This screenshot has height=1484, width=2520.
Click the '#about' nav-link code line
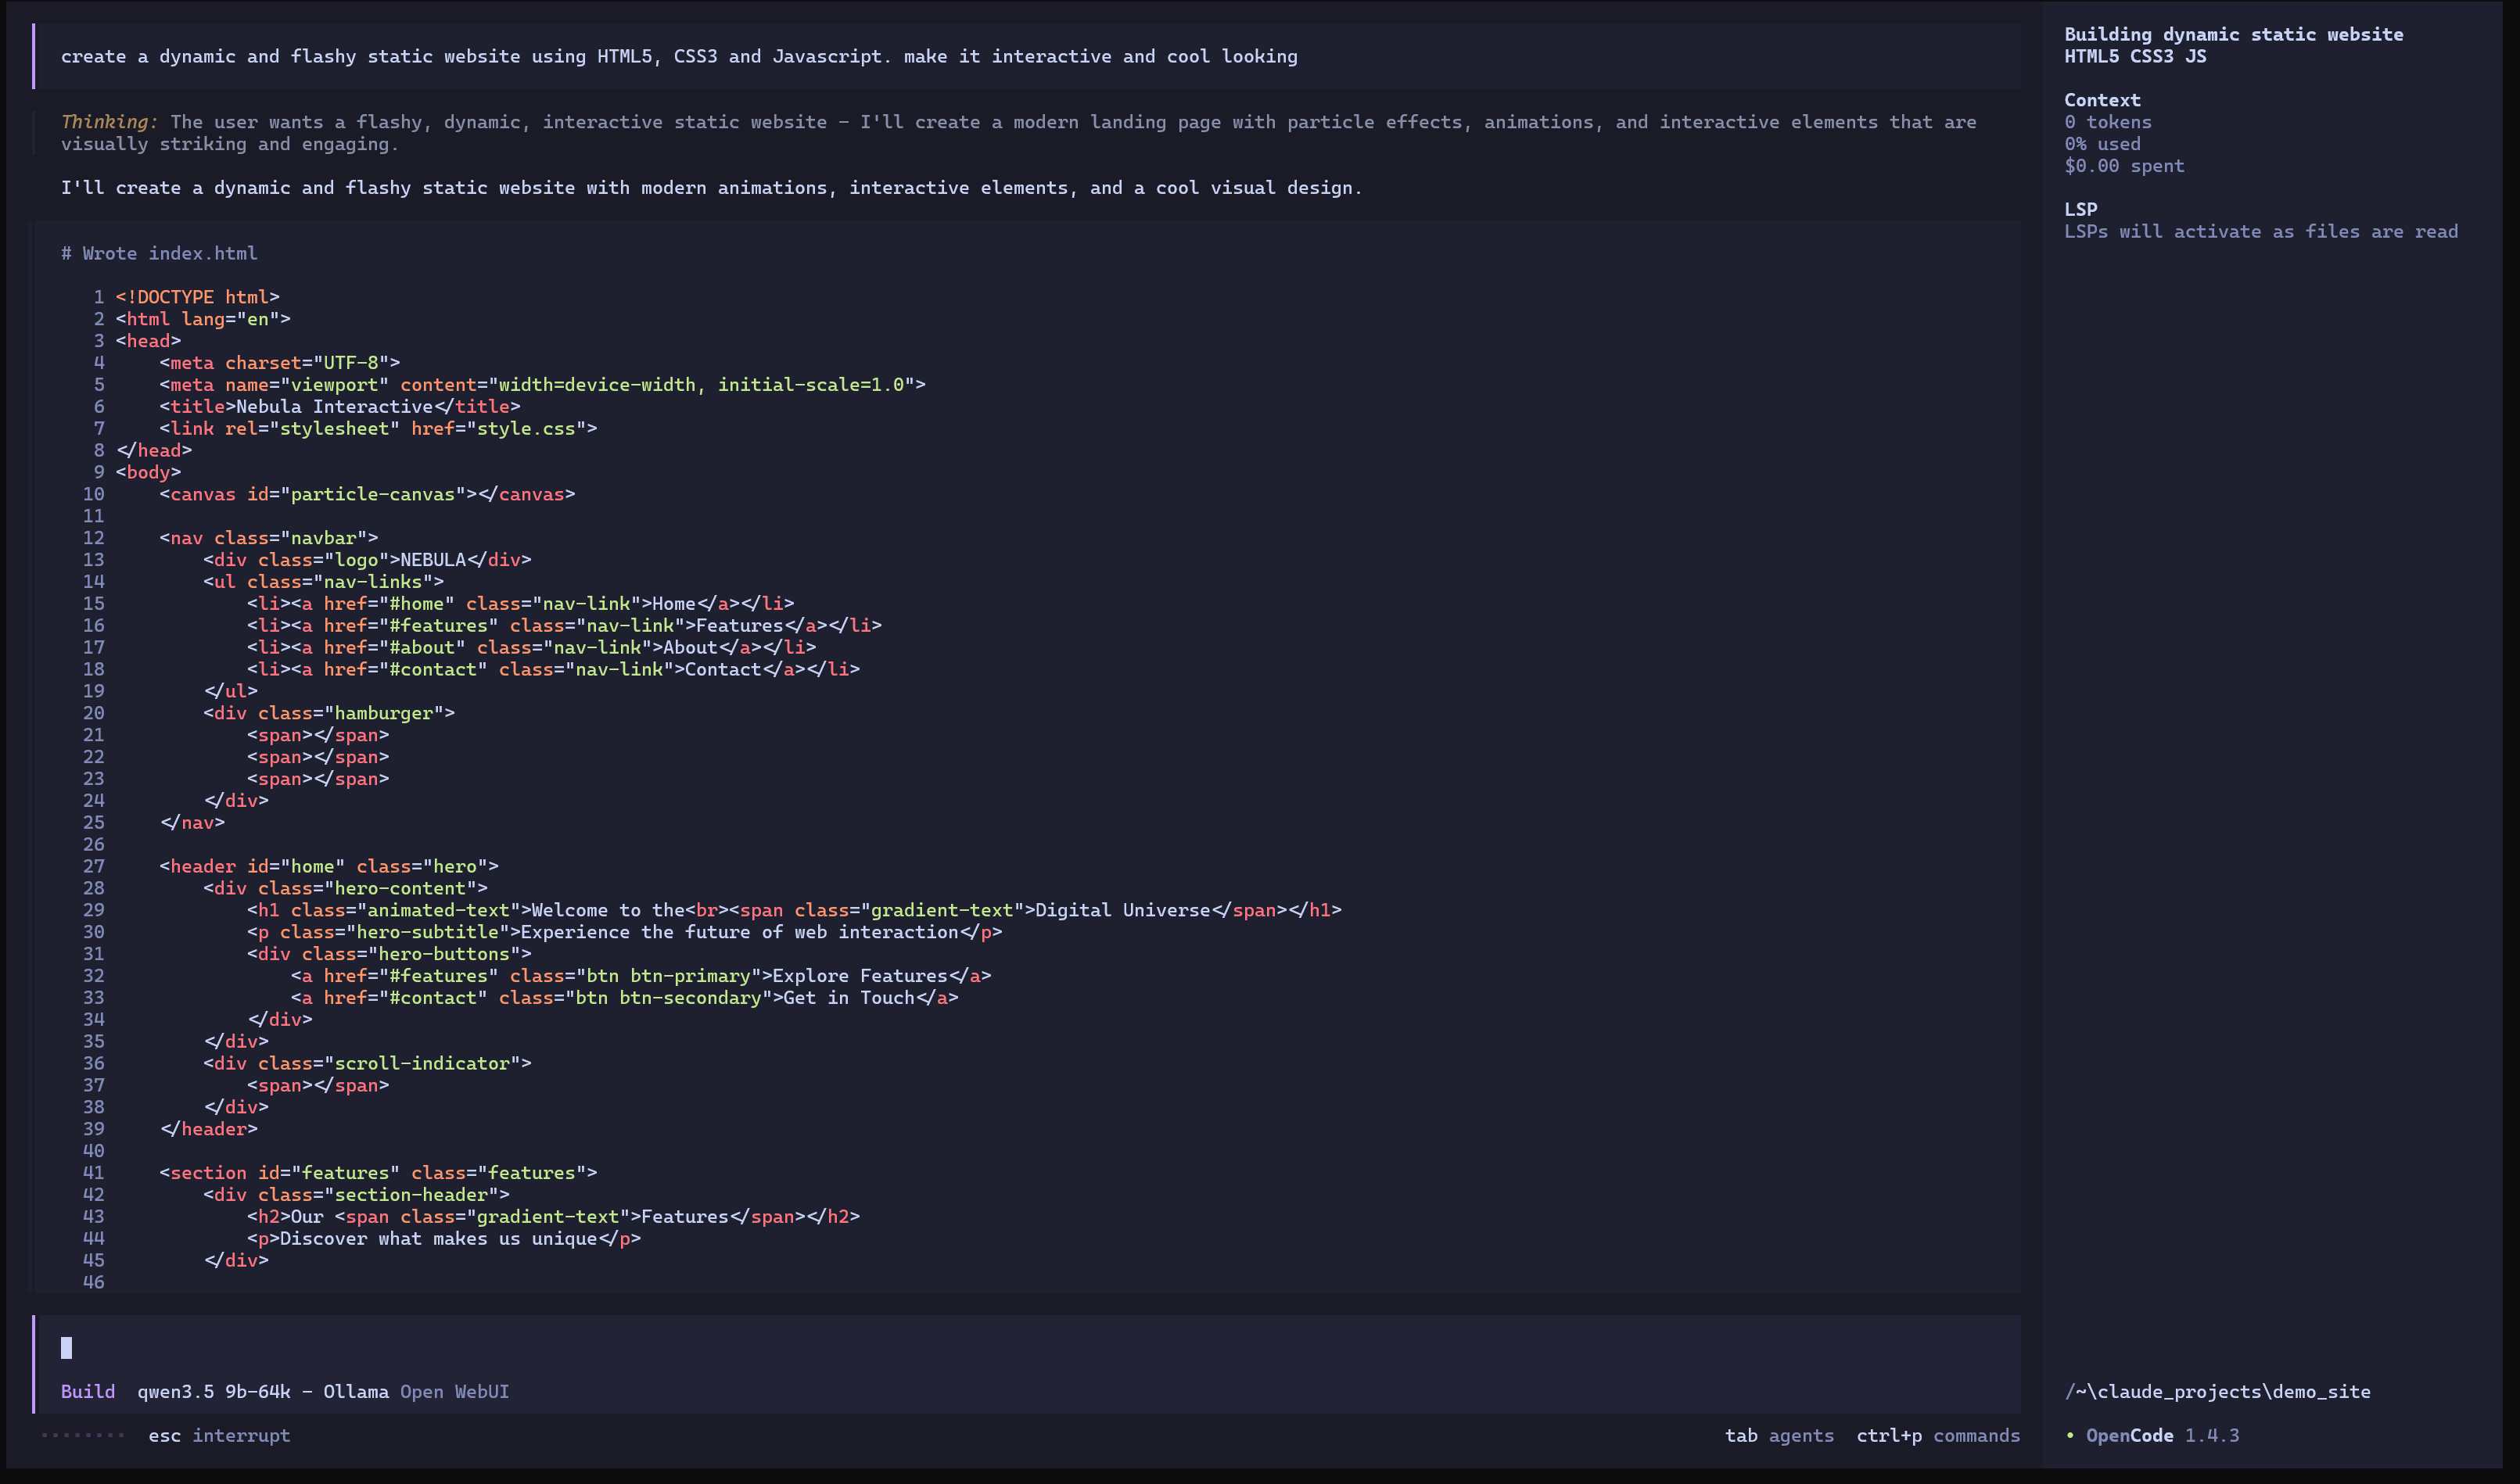(x=531, y=647)
